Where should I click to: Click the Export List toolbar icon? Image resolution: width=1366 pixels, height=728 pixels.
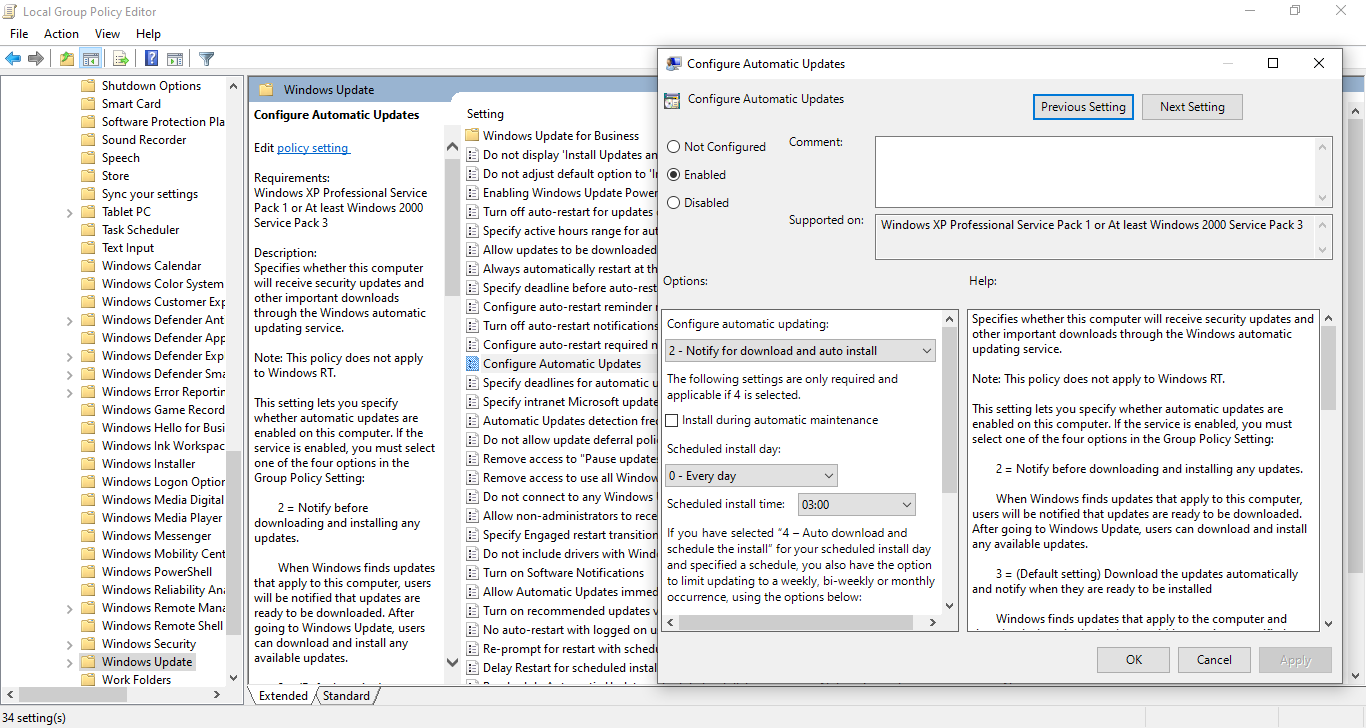point(120,59)
